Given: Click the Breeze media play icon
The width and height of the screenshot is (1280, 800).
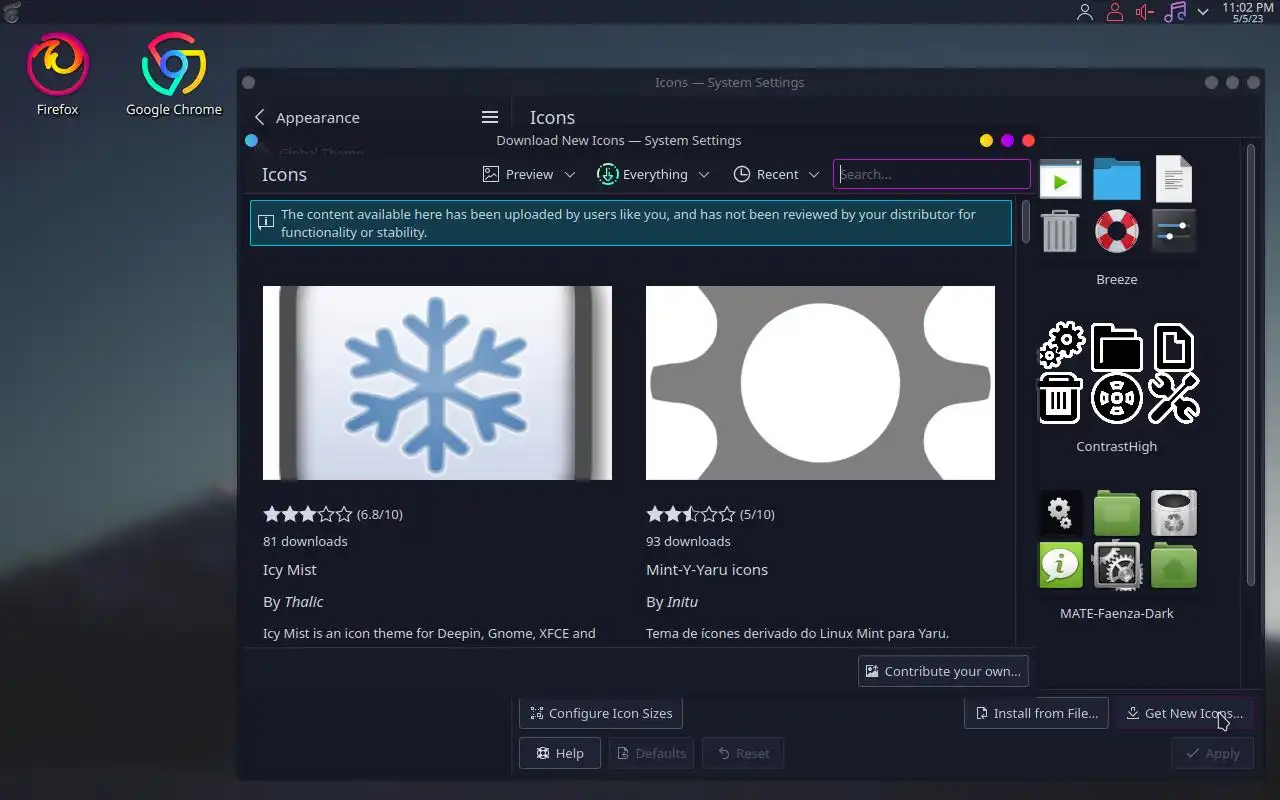Looking at the screenshot, I should [x=1060, y=180].
